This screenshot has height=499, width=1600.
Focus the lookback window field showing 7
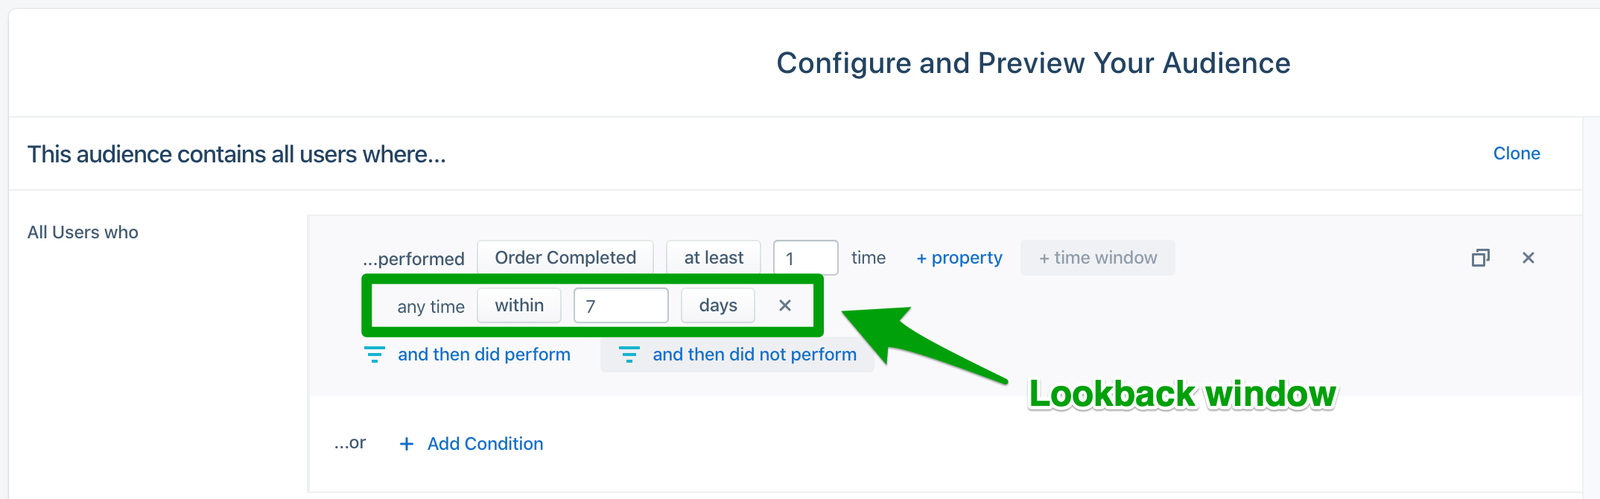[620, 306]
